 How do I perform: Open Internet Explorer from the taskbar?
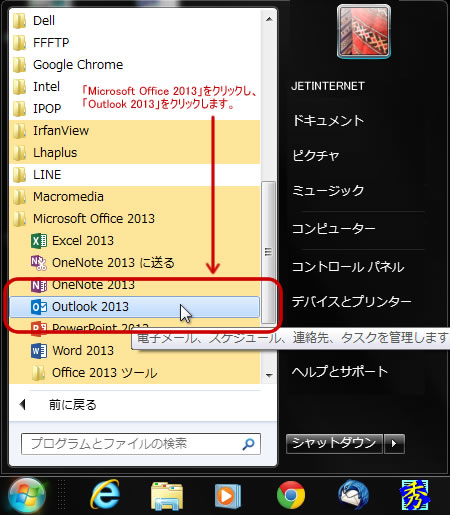tap(105, 495)
